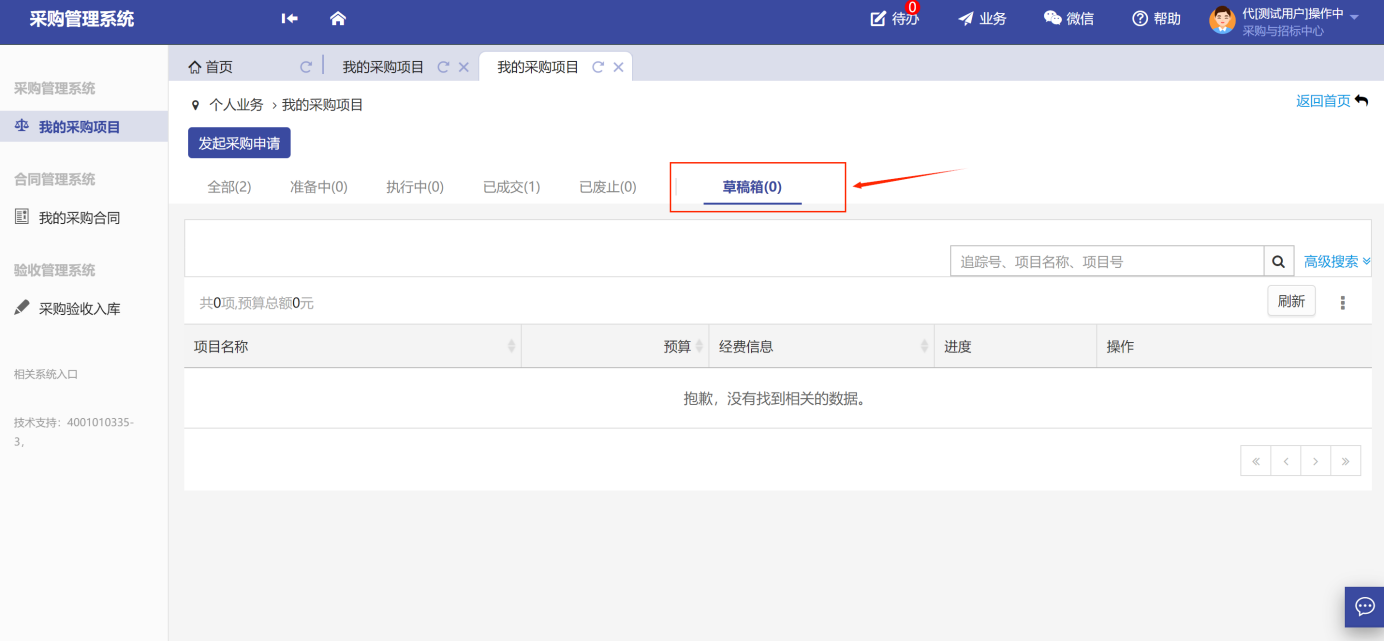Screen dimensions: 1384x641
Task: Collapse the sidebar with the top-bar arrow icon
Action: click(290, 18)
